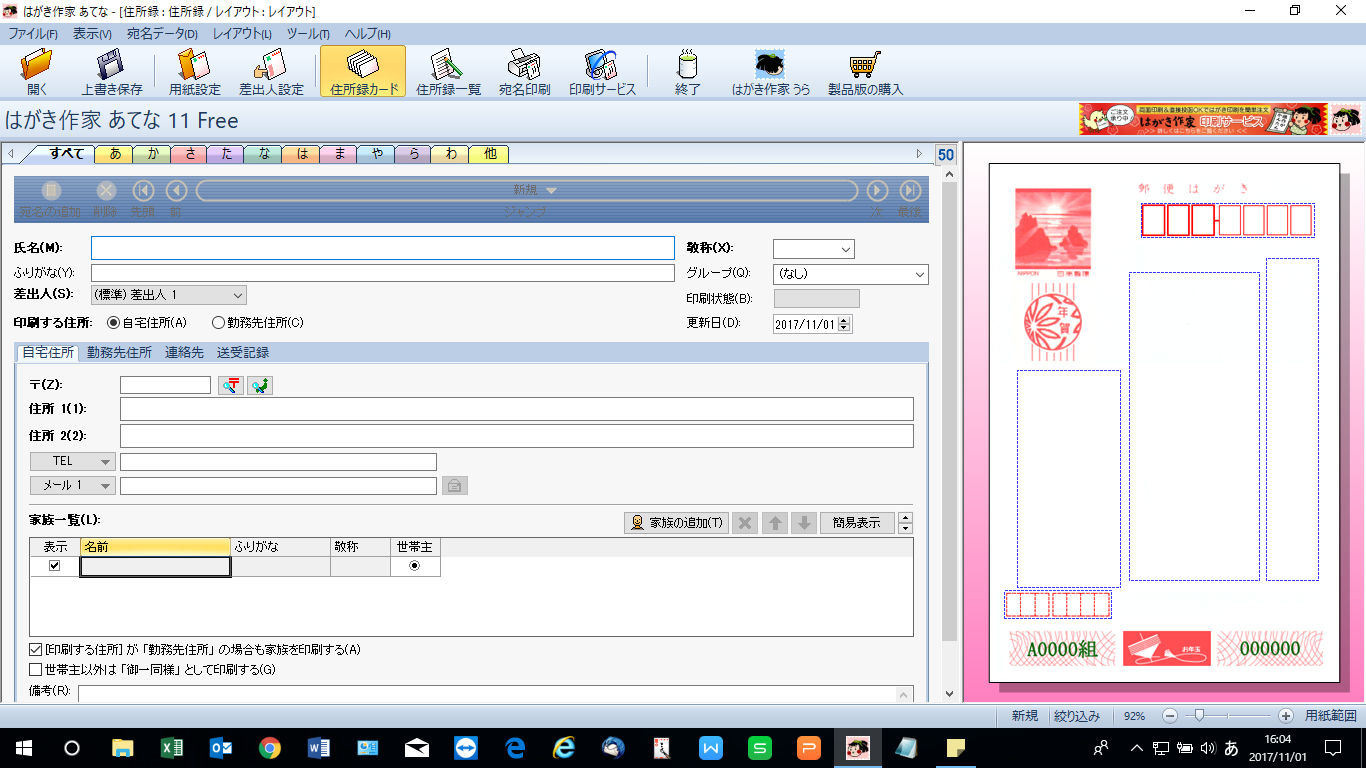This screenshot has height=768, width=1366.
Task: Open 印刷サービス from toolbar
Action: pos(602,72)
